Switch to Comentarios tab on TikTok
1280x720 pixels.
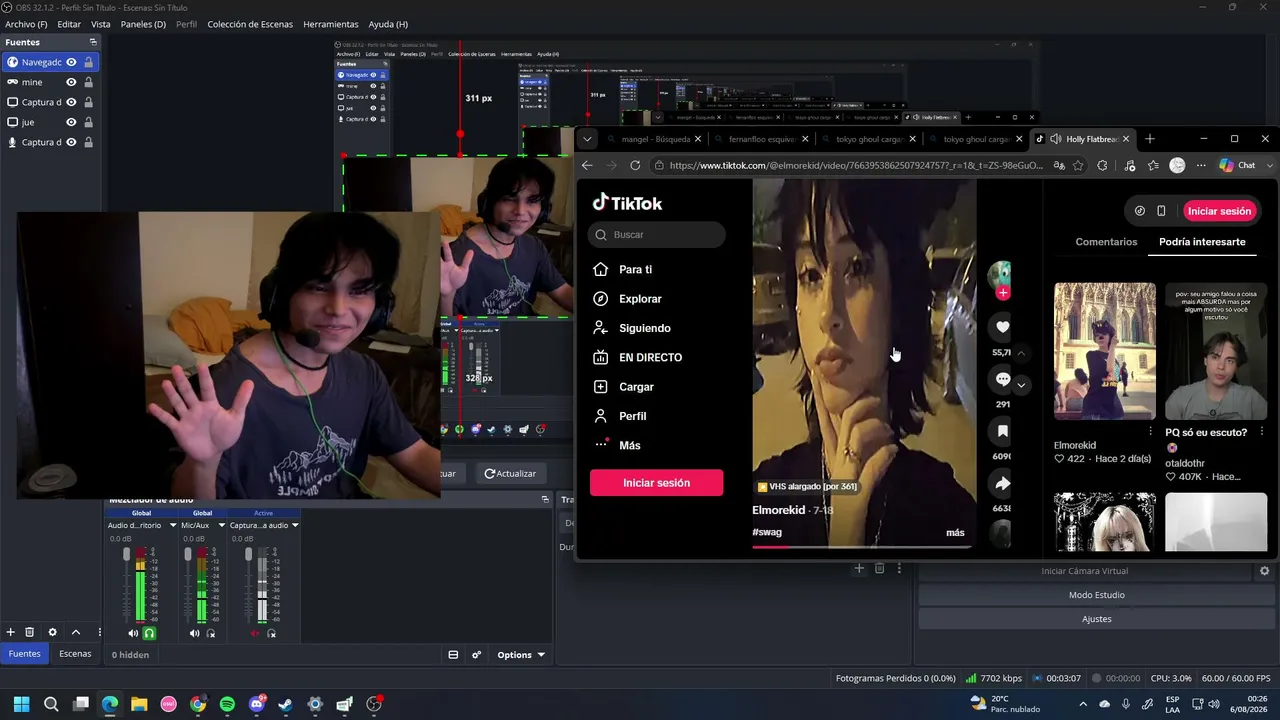coord(1106,242)
